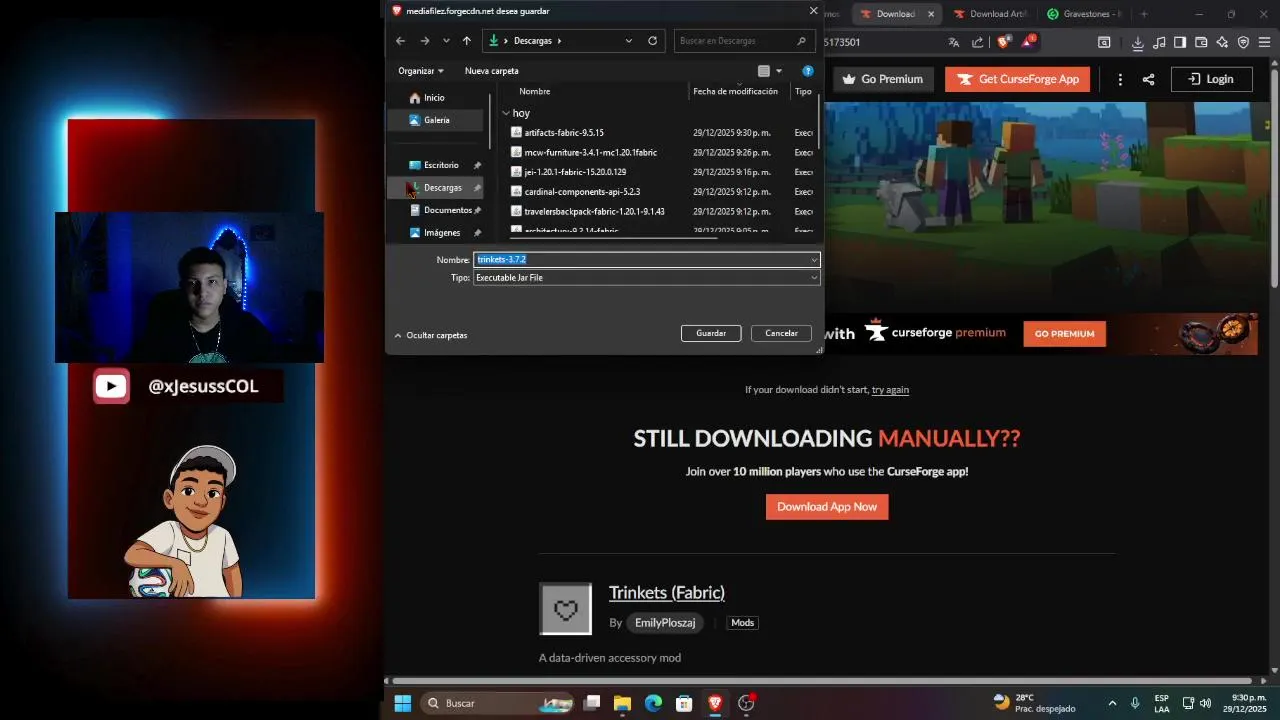Collapse the 'hoy' file group

(x=506, y=114)
